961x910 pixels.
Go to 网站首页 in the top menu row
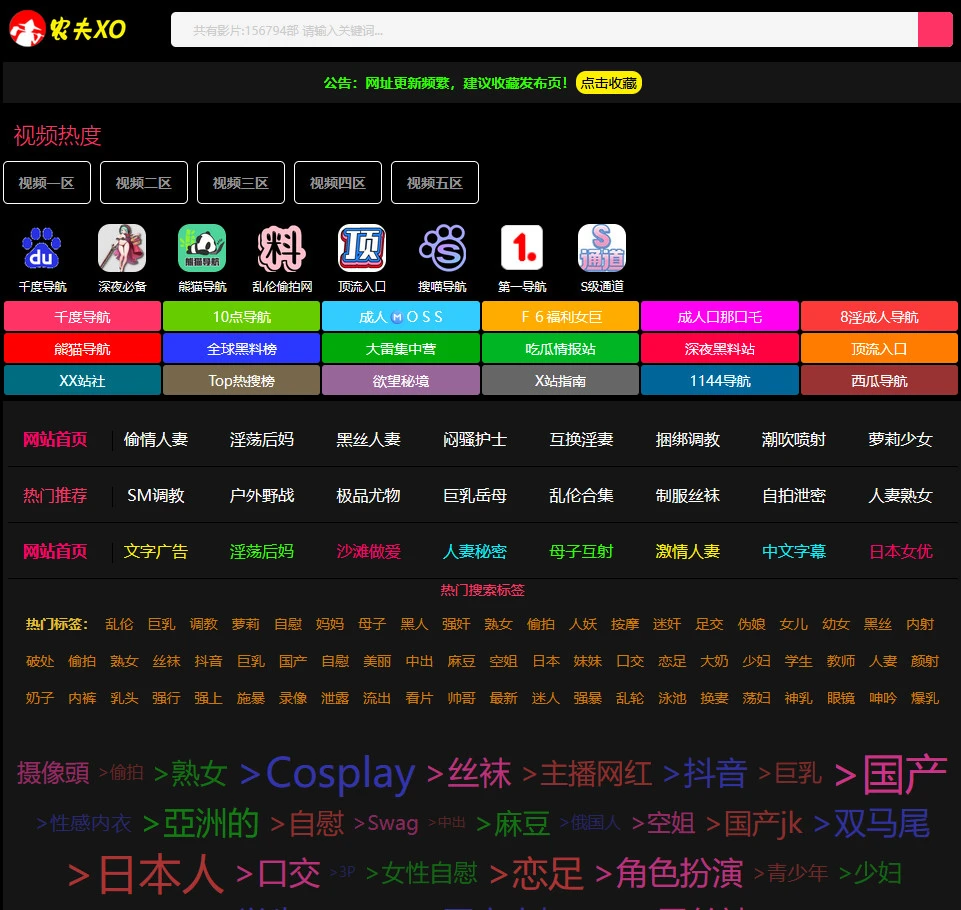click(55, 439)
